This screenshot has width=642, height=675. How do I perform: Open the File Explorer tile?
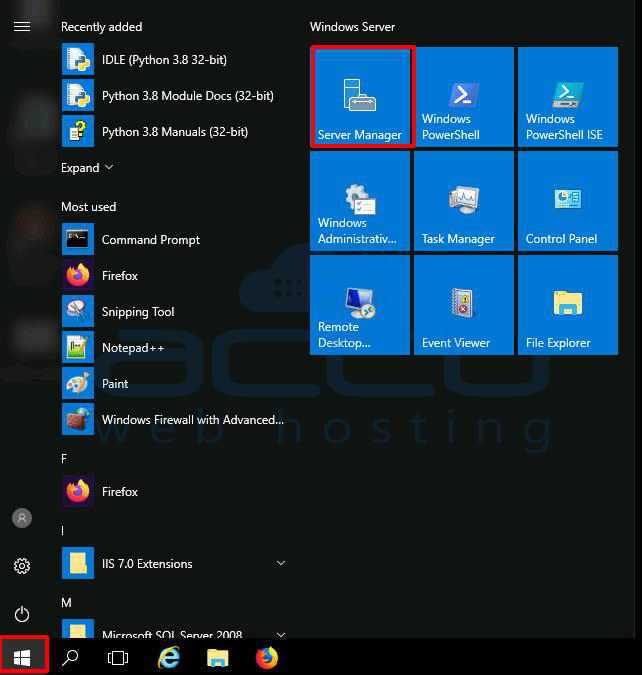tap(568, 305)
